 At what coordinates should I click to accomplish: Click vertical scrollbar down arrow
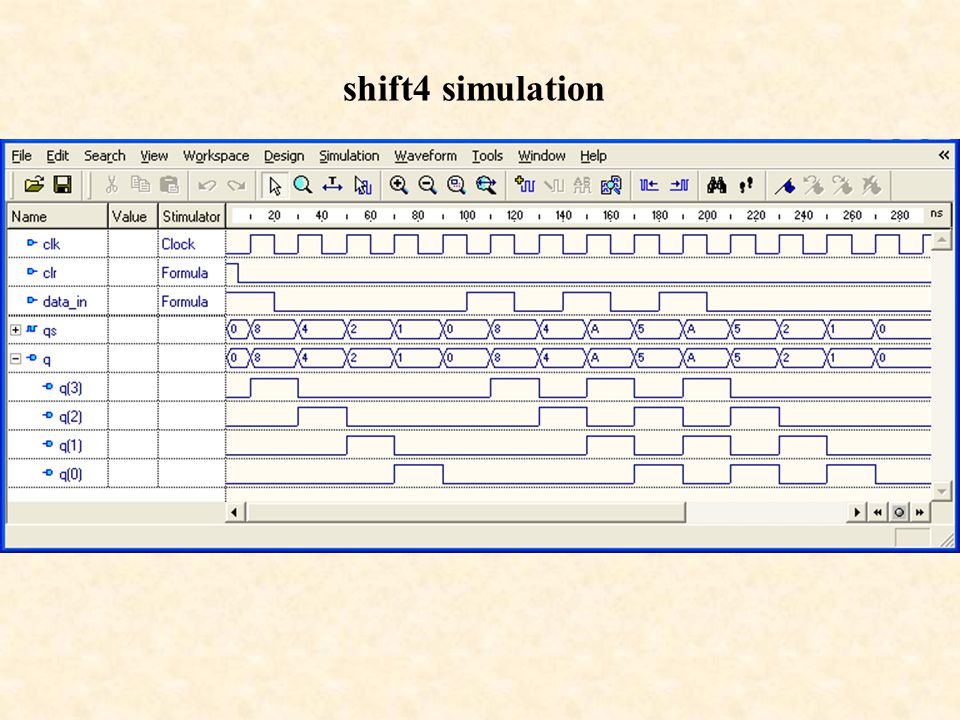pos(941,490)
